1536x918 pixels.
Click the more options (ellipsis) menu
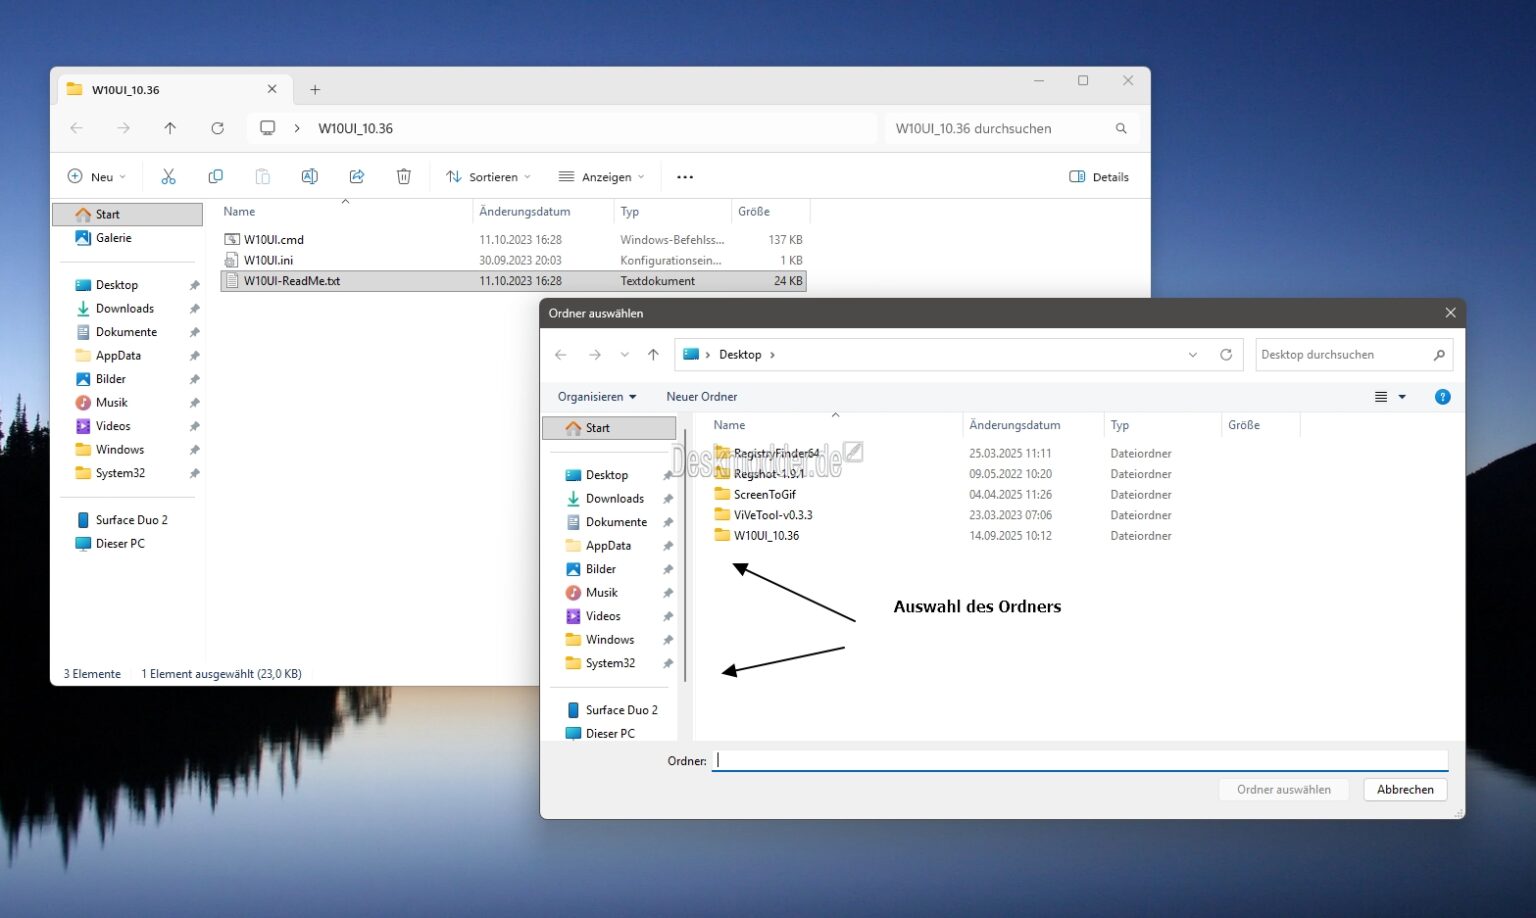pos(684,176)
